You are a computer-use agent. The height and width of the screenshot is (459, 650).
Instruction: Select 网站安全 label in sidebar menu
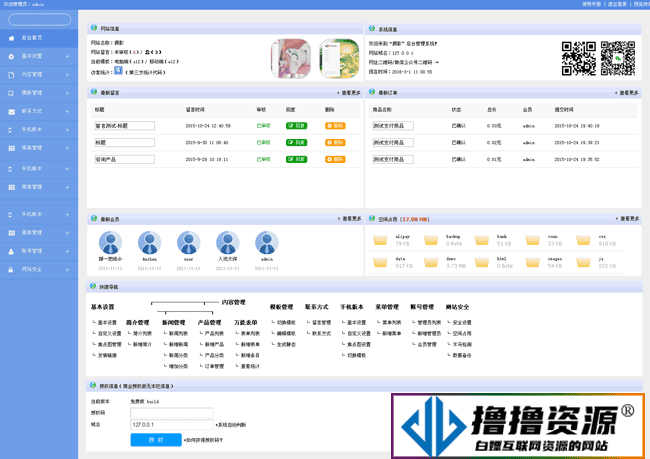click(x=32, y=270)
